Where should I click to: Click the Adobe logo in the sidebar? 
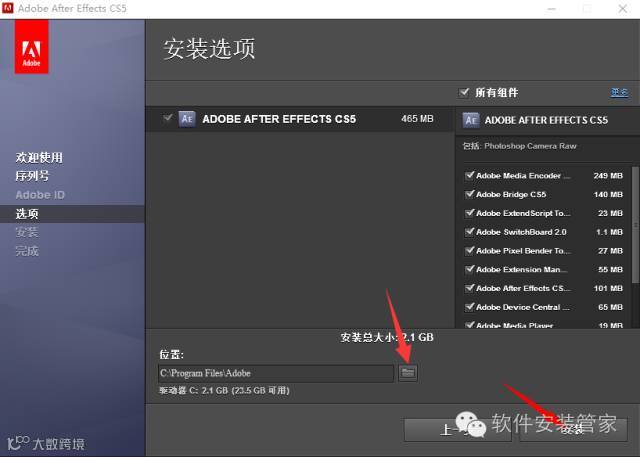[31, 47]
